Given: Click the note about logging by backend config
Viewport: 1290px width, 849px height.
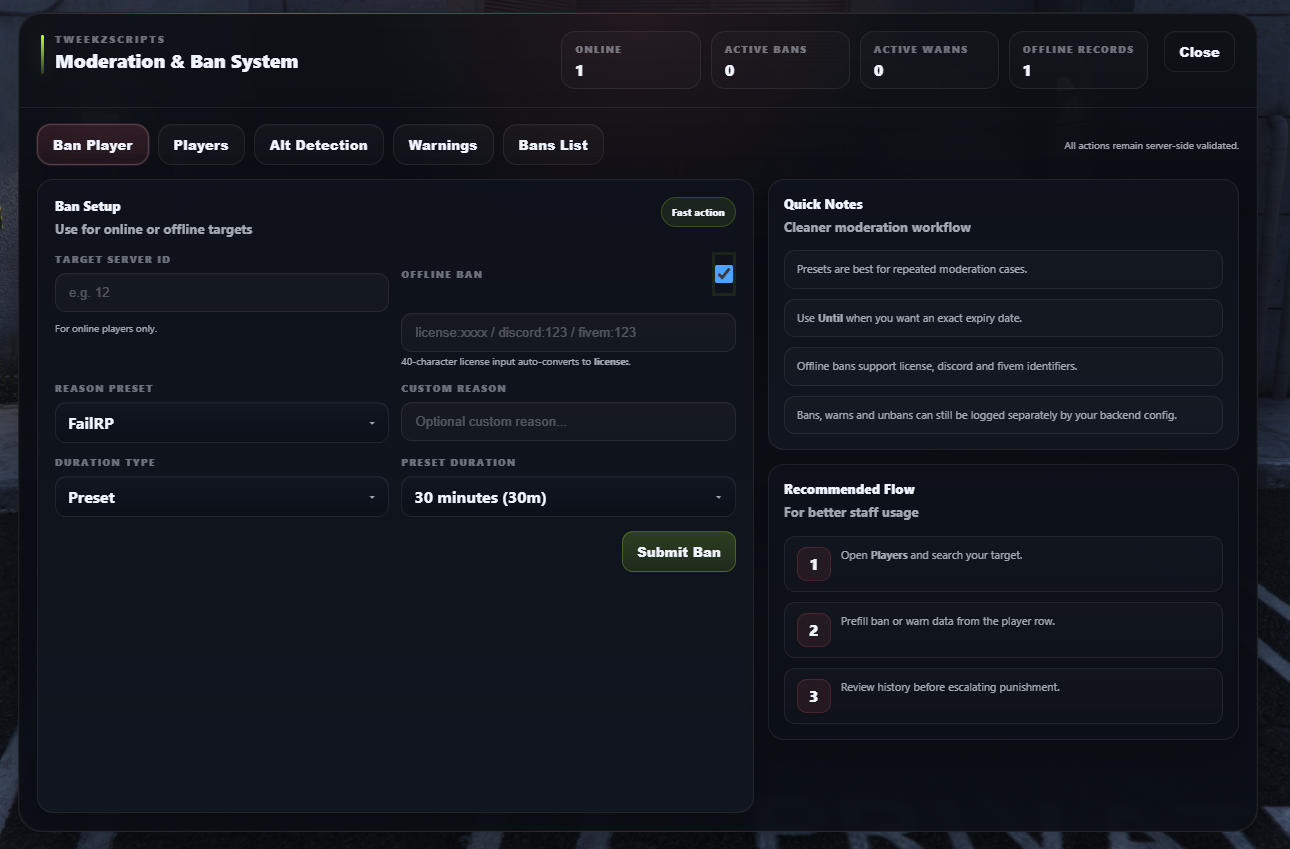Looking at the screenshot, I should tap(1003, 415).
